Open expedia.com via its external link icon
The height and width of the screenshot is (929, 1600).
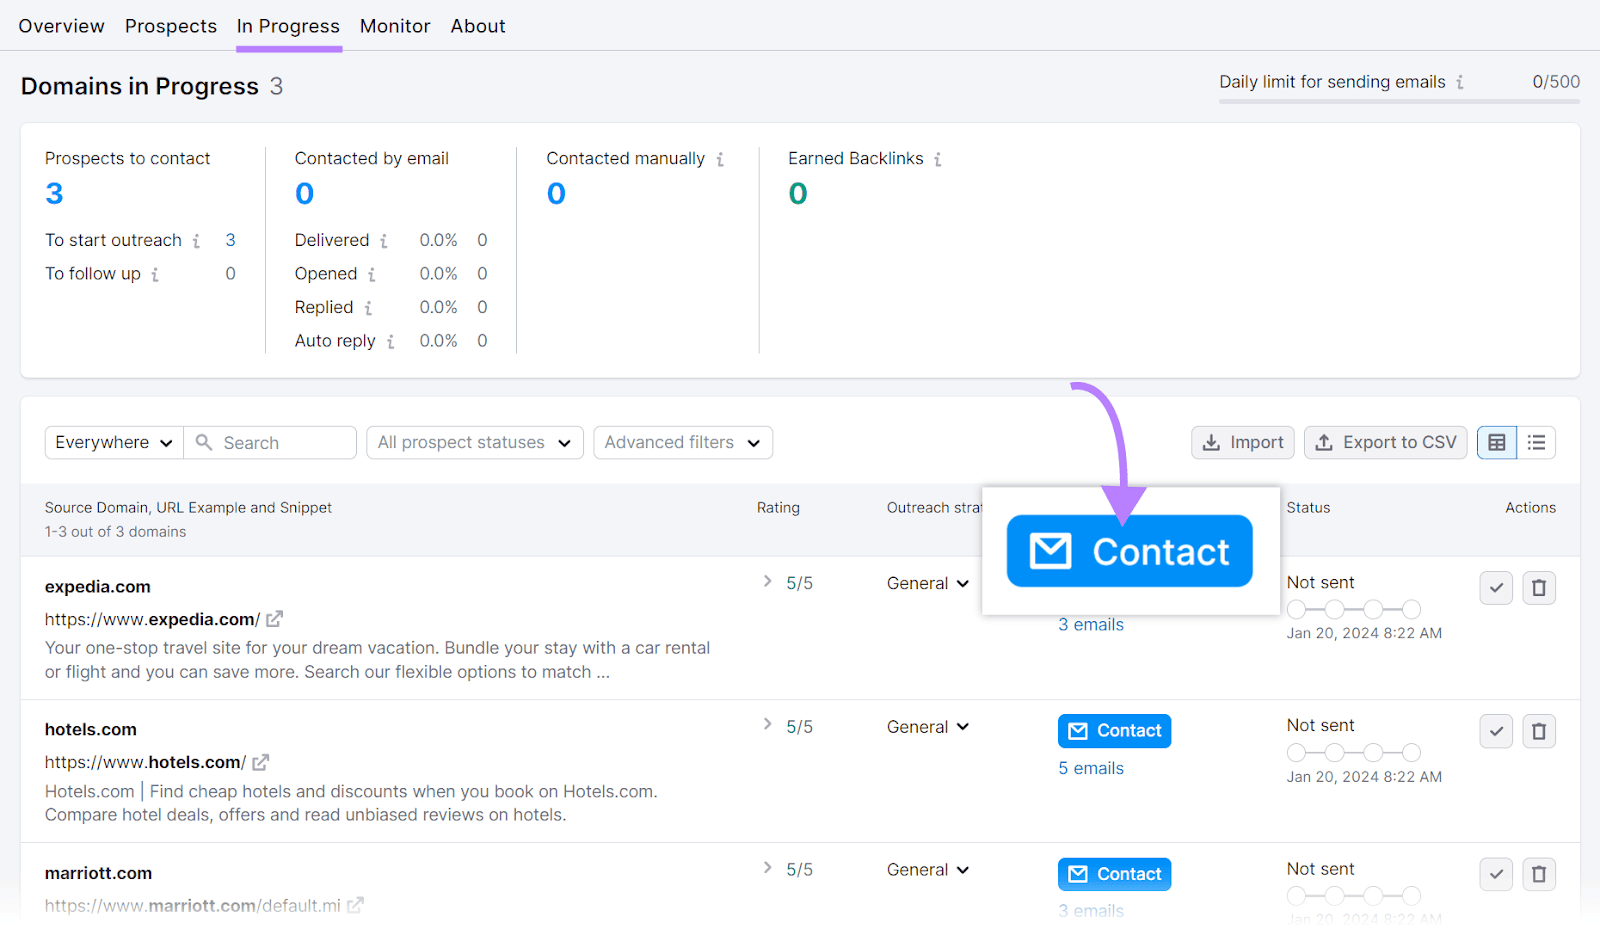pyautogui.click(x=275, y=618)
